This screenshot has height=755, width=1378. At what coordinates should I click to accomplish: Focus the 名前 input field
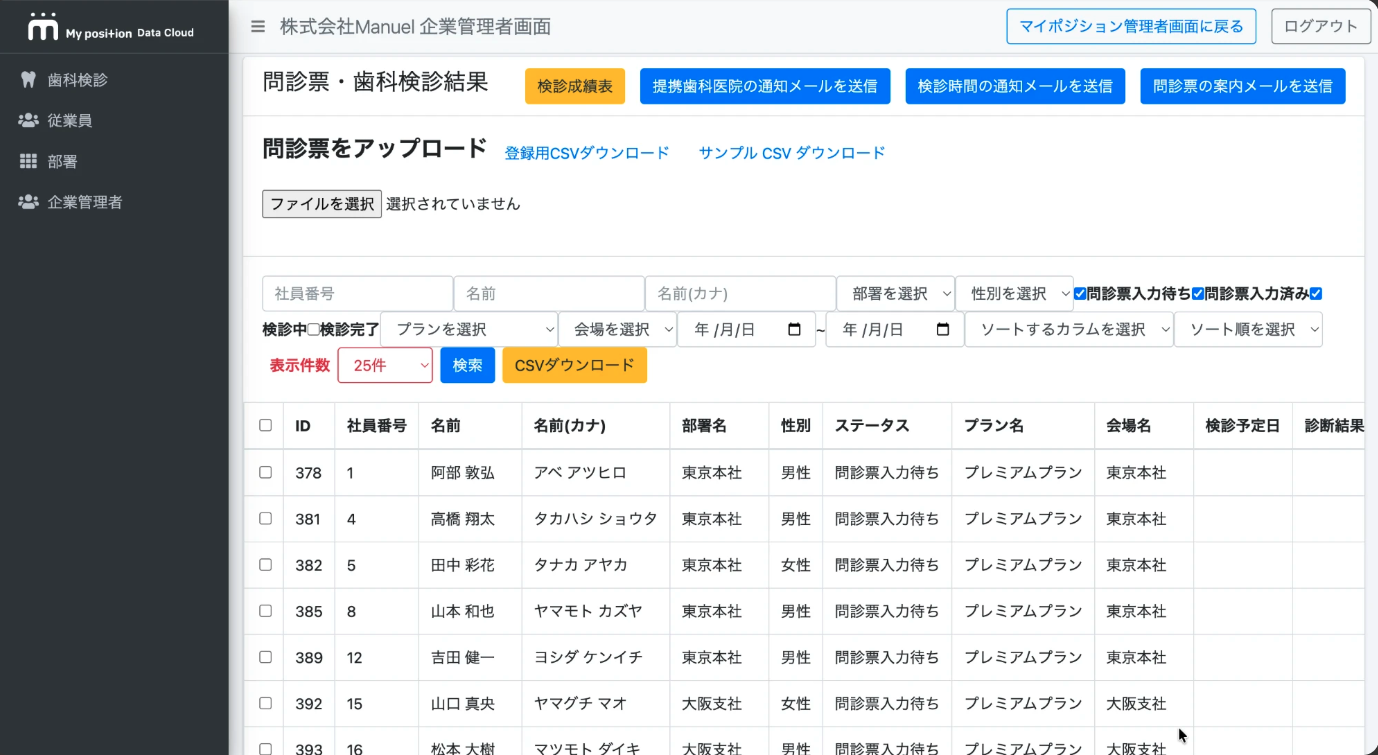pyautogui.click(x=549, y=294)
